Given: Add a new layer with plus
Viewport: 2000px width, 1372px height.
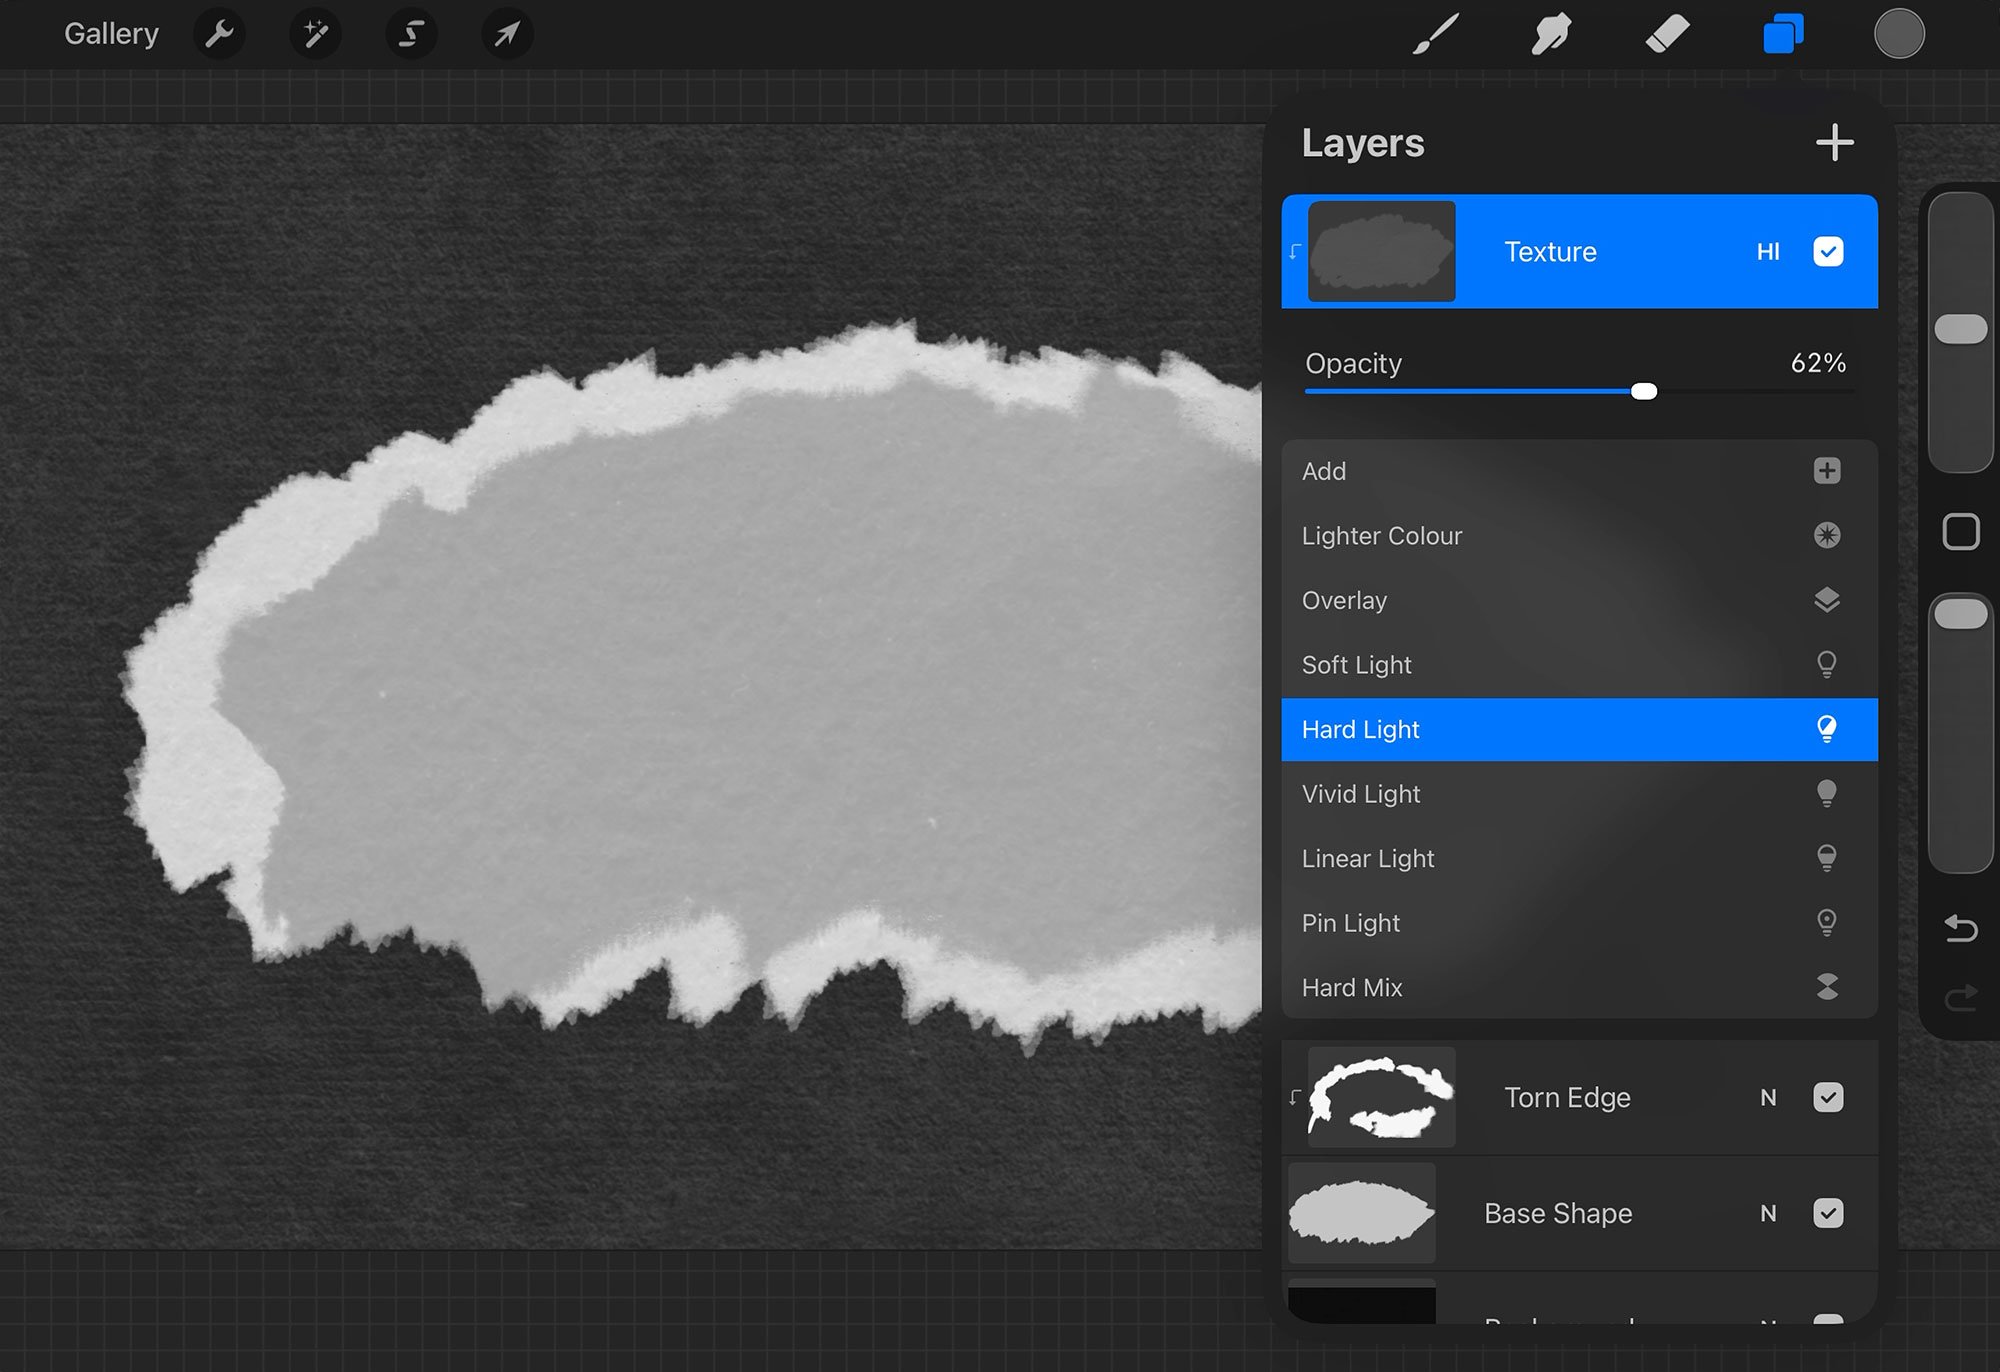Looking at the screenshot, I should [x=1835, y=143].
